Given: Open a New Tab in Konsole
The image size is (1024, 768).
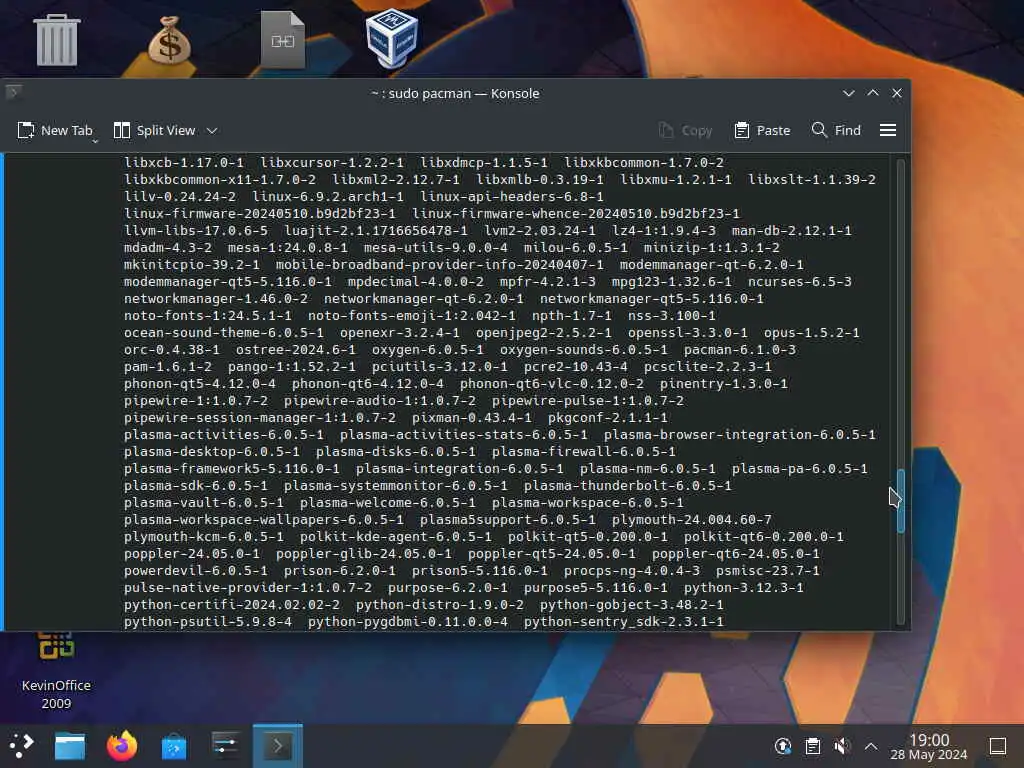Looking at the screenshot, I should (x=55, y=130).
